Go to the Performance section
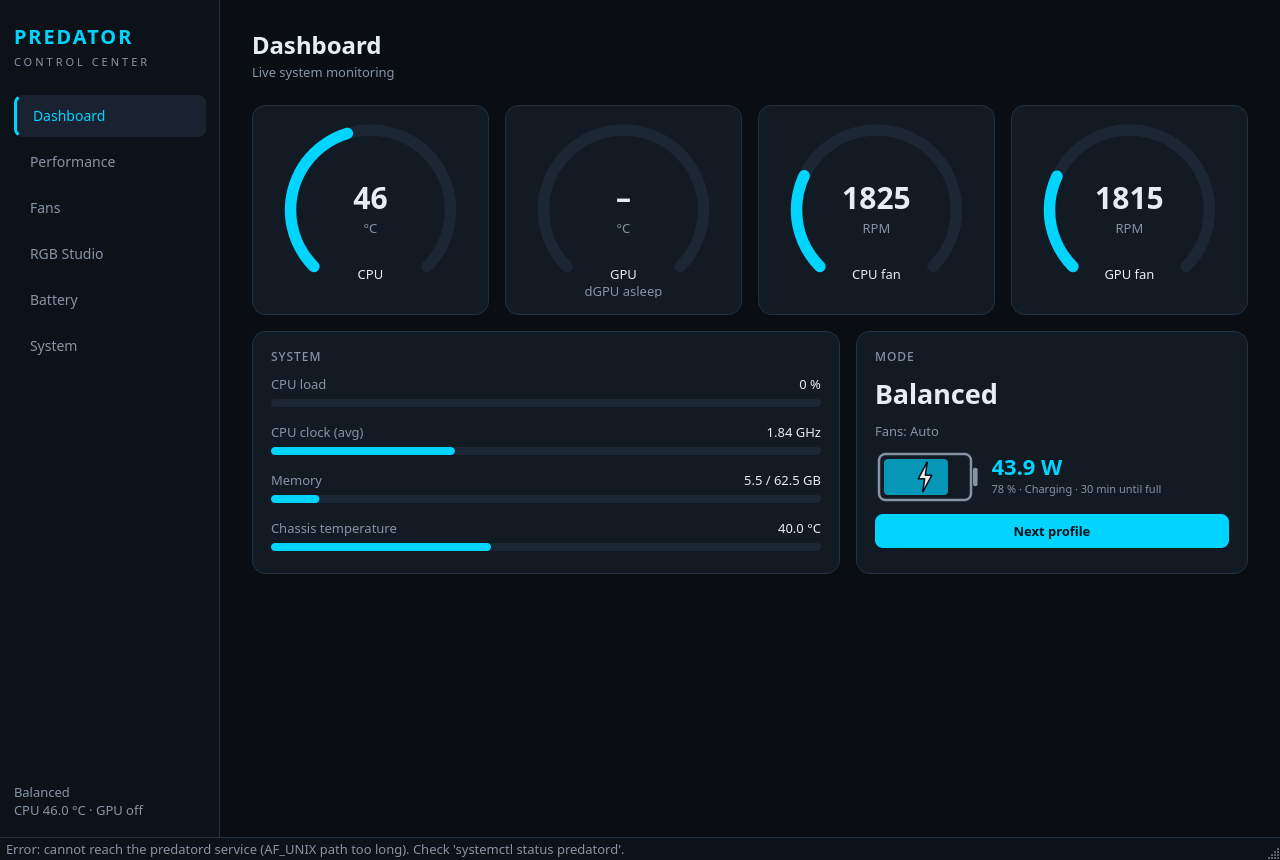 (110, 162)
